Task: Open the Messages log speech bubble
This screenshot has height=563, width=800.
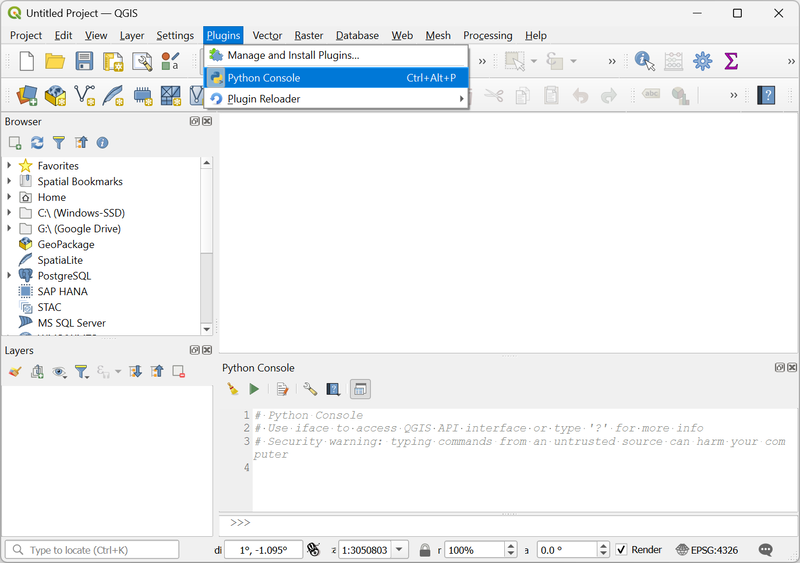Action: coord(765,550)
